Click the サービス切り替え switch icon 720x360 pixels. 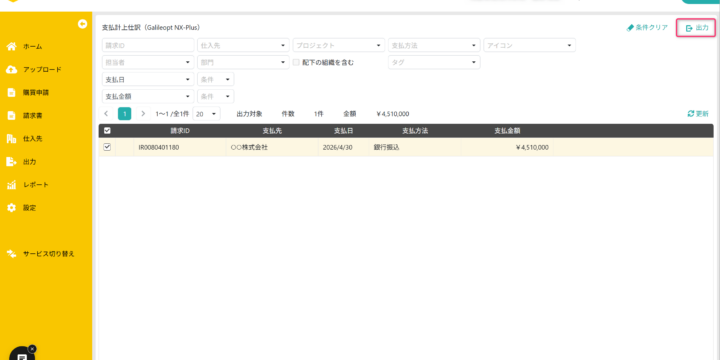12,253
